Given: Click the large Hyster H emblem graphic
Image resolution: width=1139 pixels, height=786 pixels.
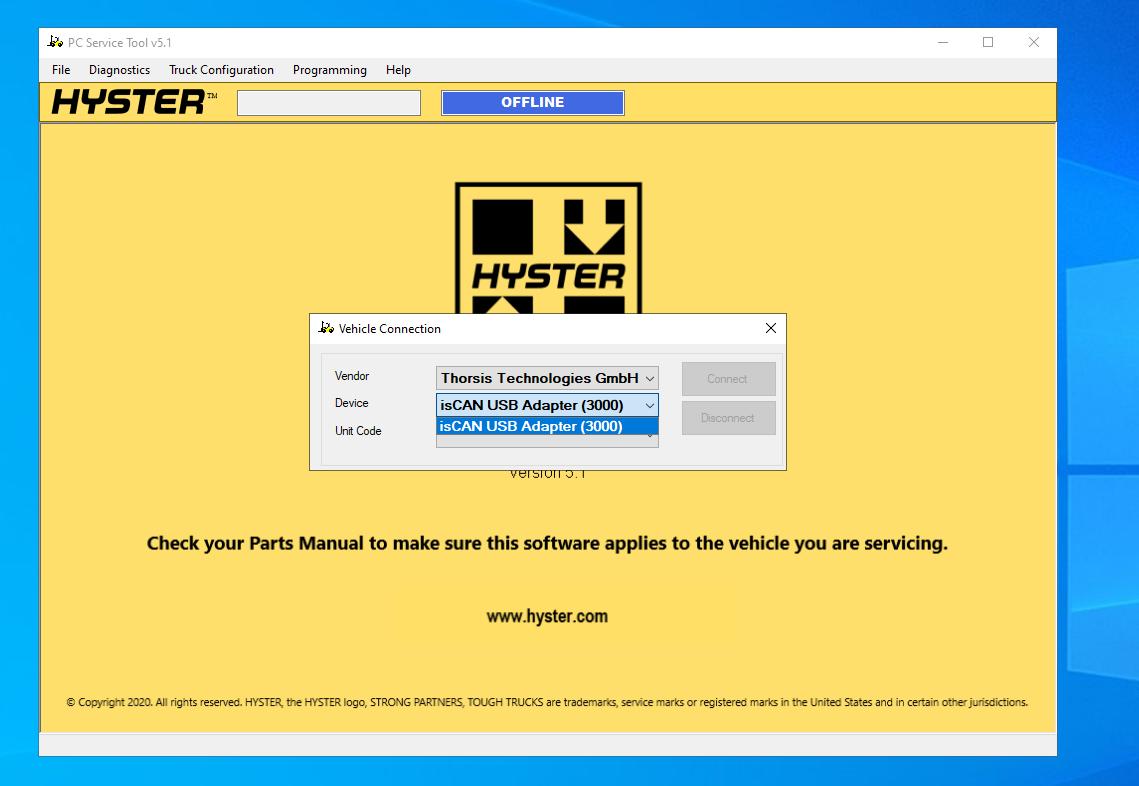Looking at the screenshot, I should [548, 240].
